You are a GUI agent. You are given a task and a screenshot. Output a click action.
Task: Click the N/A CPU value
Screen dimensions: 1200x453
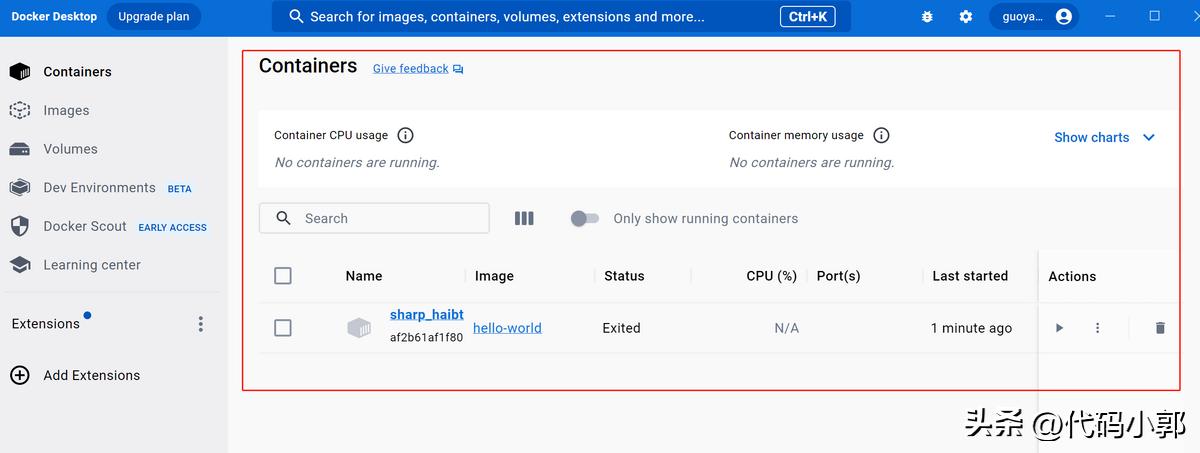coord(787,328)
